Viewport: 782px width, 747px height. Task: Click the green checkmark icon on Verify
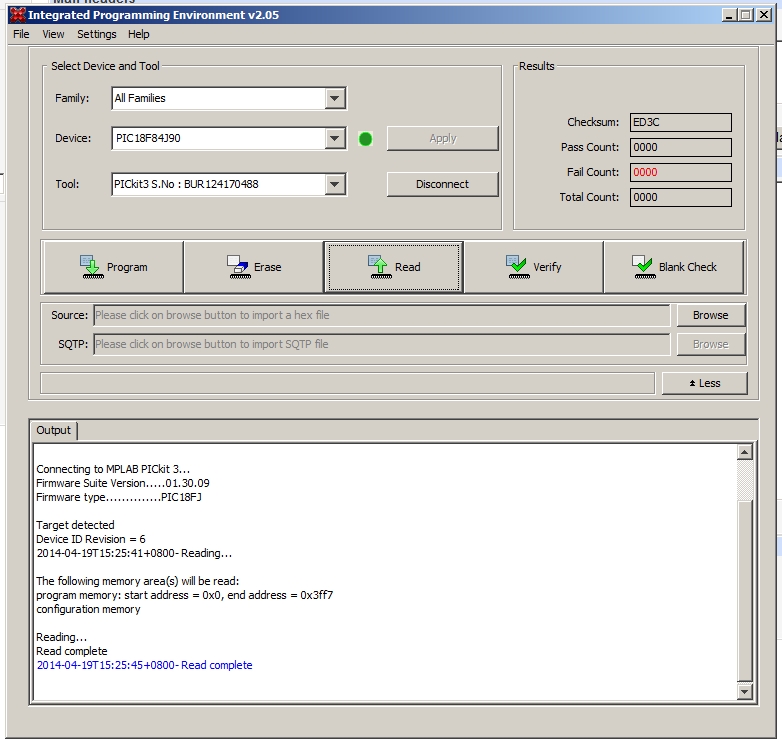click(518, 267)
